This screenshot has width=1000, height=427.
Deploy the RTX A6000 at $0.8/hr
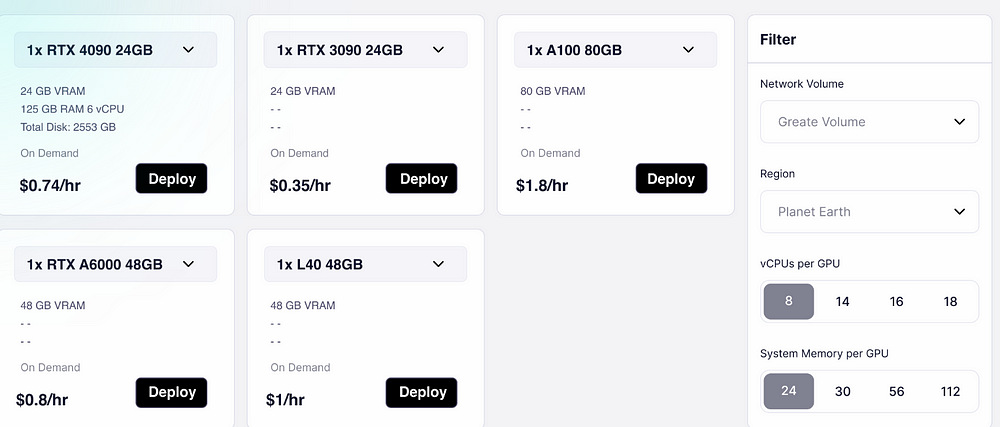coord(171,392)
